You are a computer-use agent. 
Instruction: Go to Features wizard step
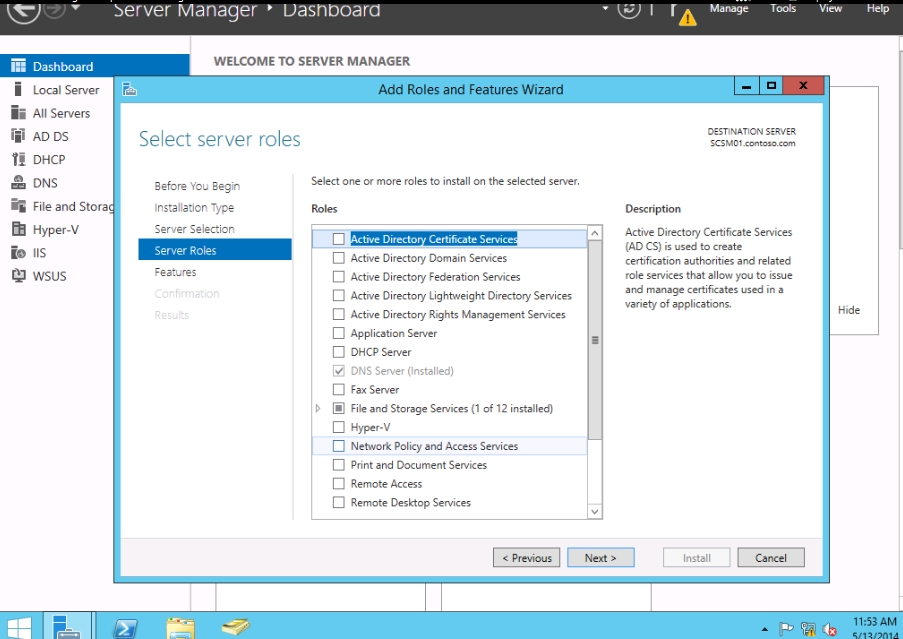[175, 272]
